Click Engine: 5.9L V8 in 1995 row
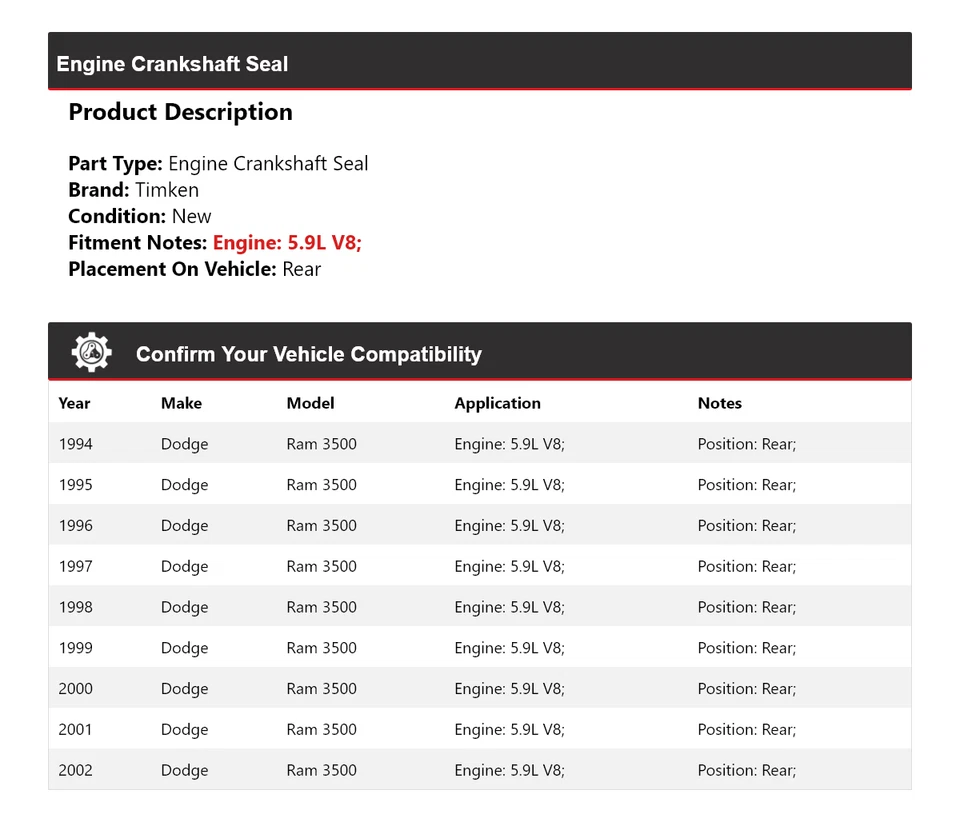 (509, 485)
